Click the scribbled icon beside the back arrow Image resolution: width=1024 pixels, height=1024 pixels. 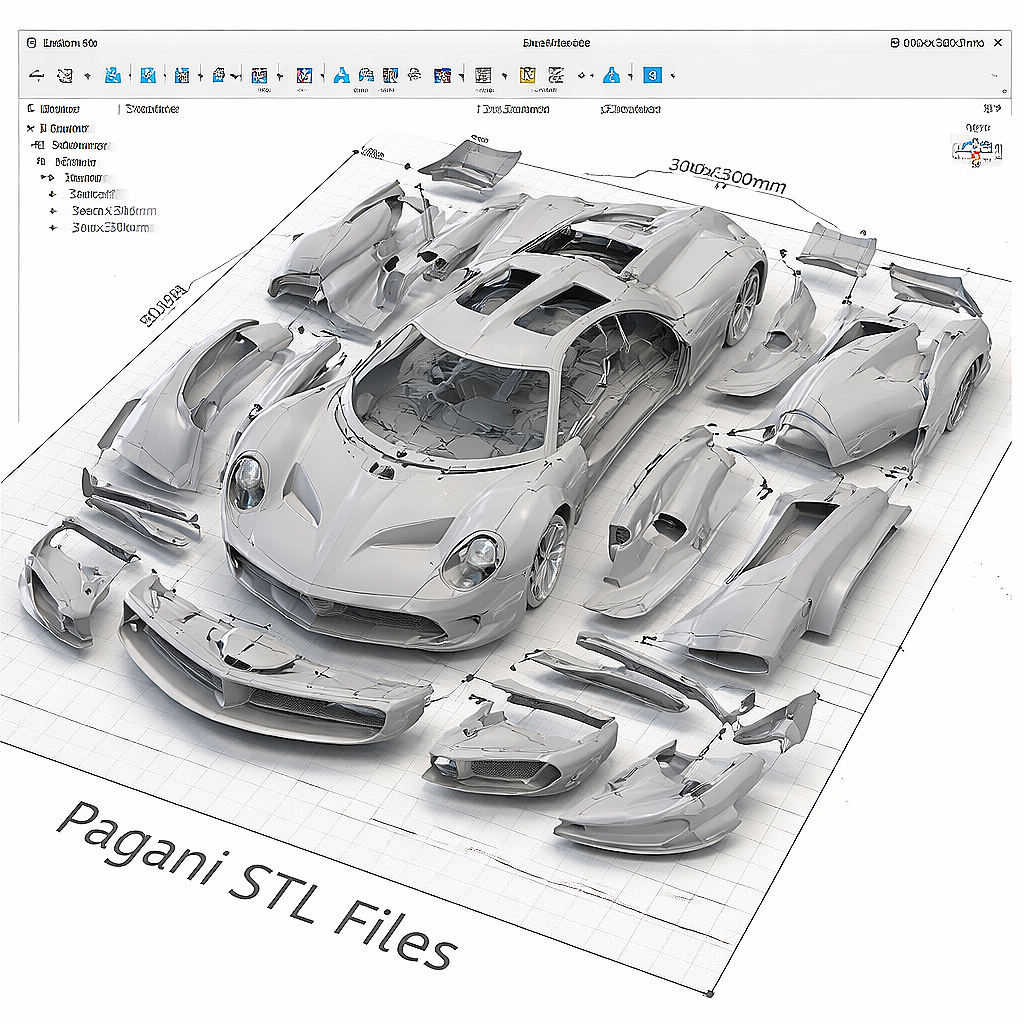65,75
